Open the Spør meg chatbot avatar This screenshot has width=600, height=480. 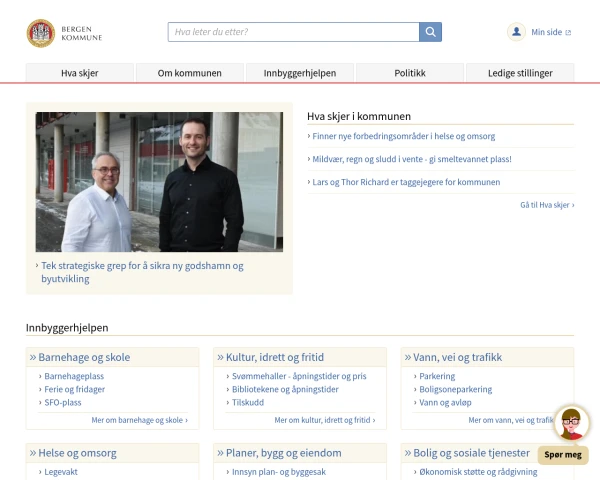(x=570, y=424)
